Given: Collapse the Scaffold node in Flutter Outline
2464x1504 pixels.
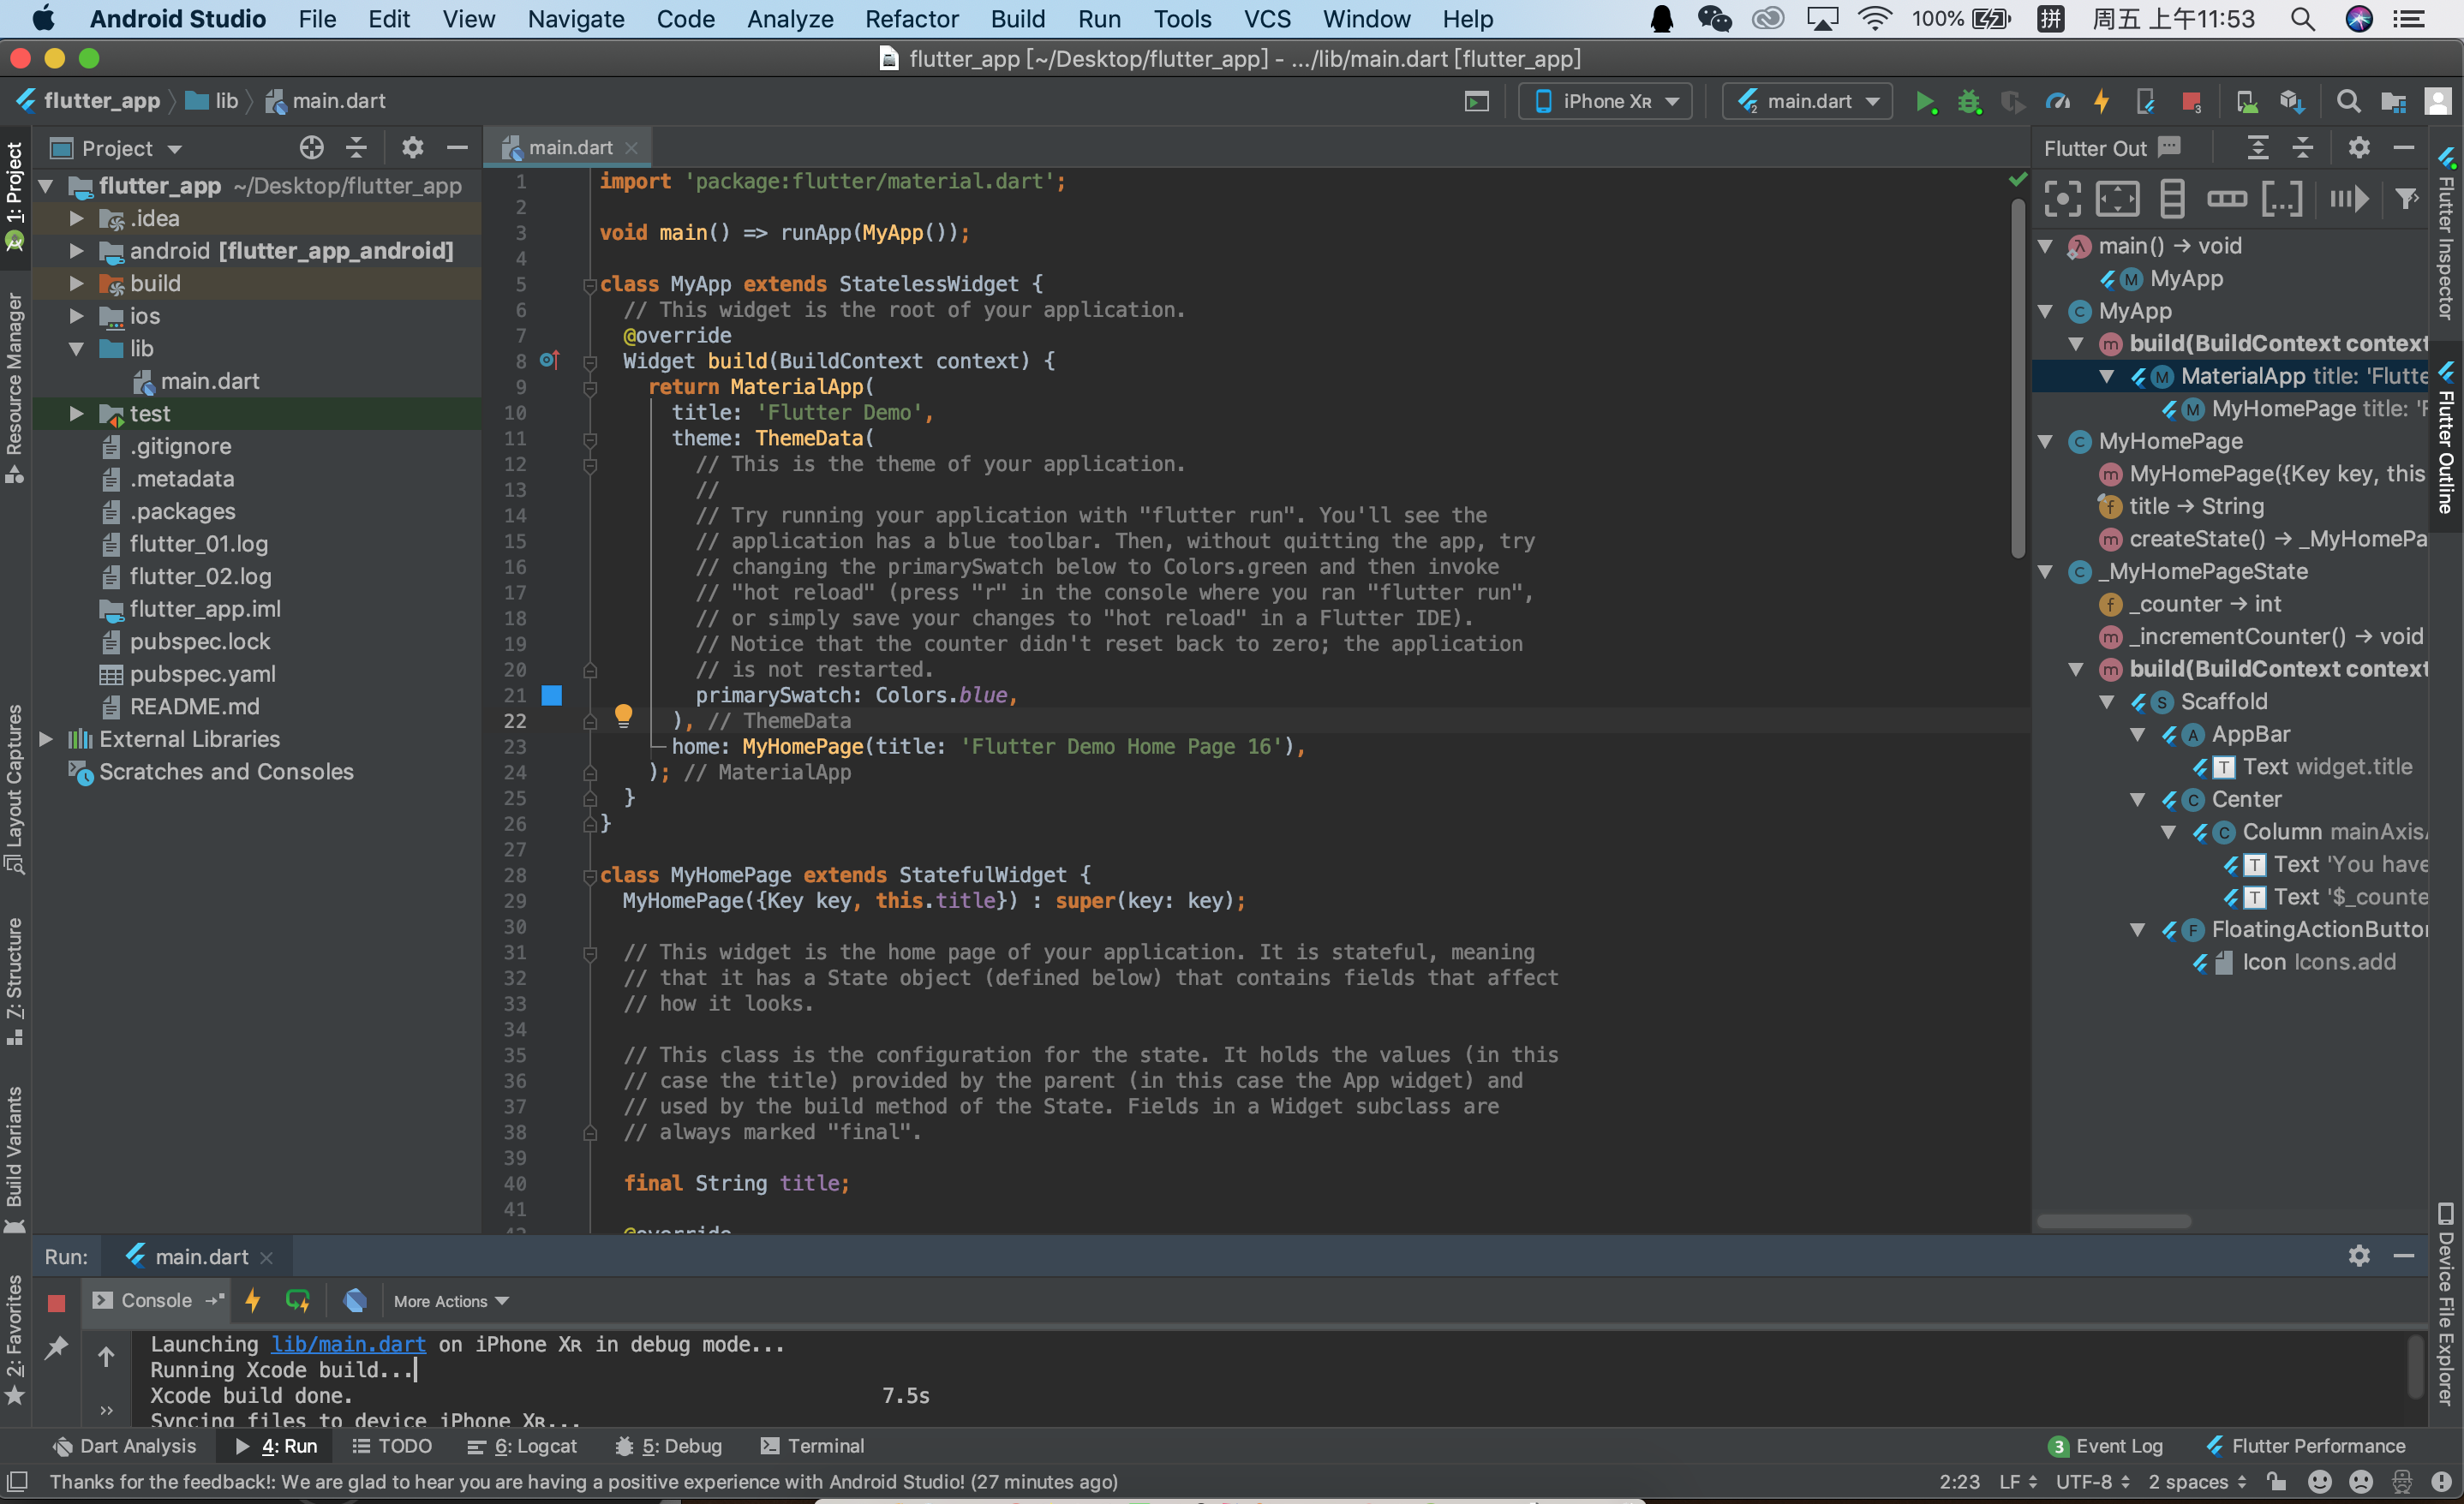Looking at the screenshot, I should pyautogui.click(x=2106, y=702).
